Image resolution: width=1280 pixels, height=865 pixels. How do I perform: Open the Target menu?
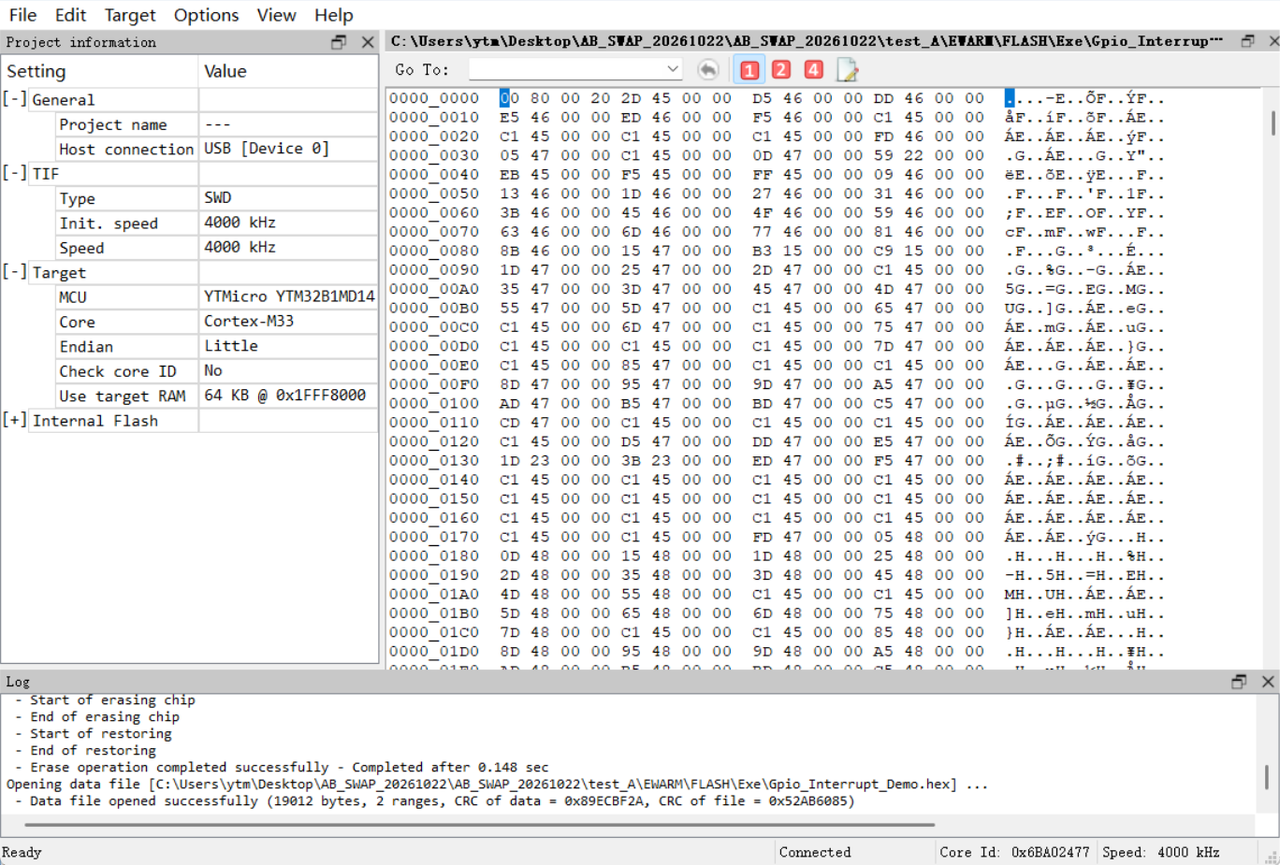(130, 15)
